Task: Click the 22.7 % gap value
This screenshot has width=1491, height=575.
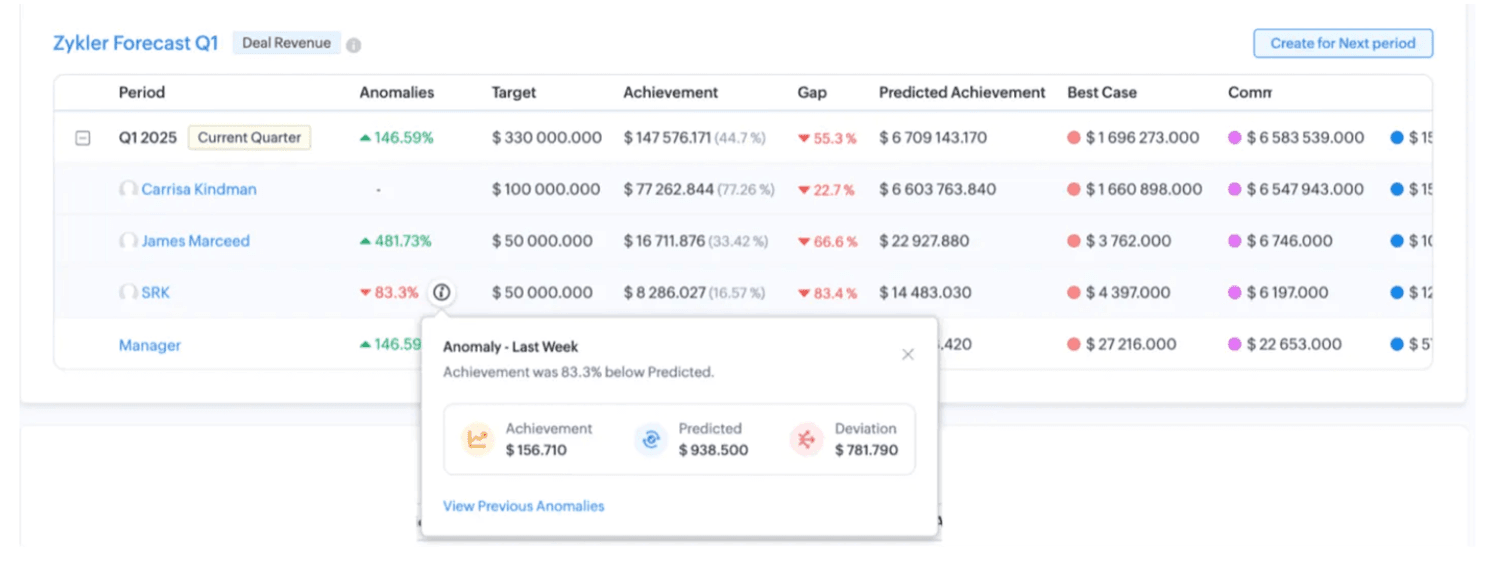Action: click(834, 190)
